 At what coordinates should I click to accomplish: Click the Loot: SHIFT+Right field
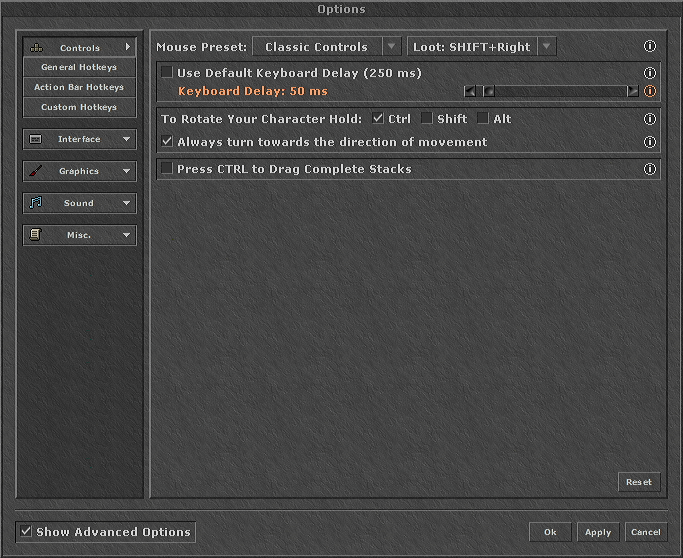pyautogui.click(x=472, y=46)
